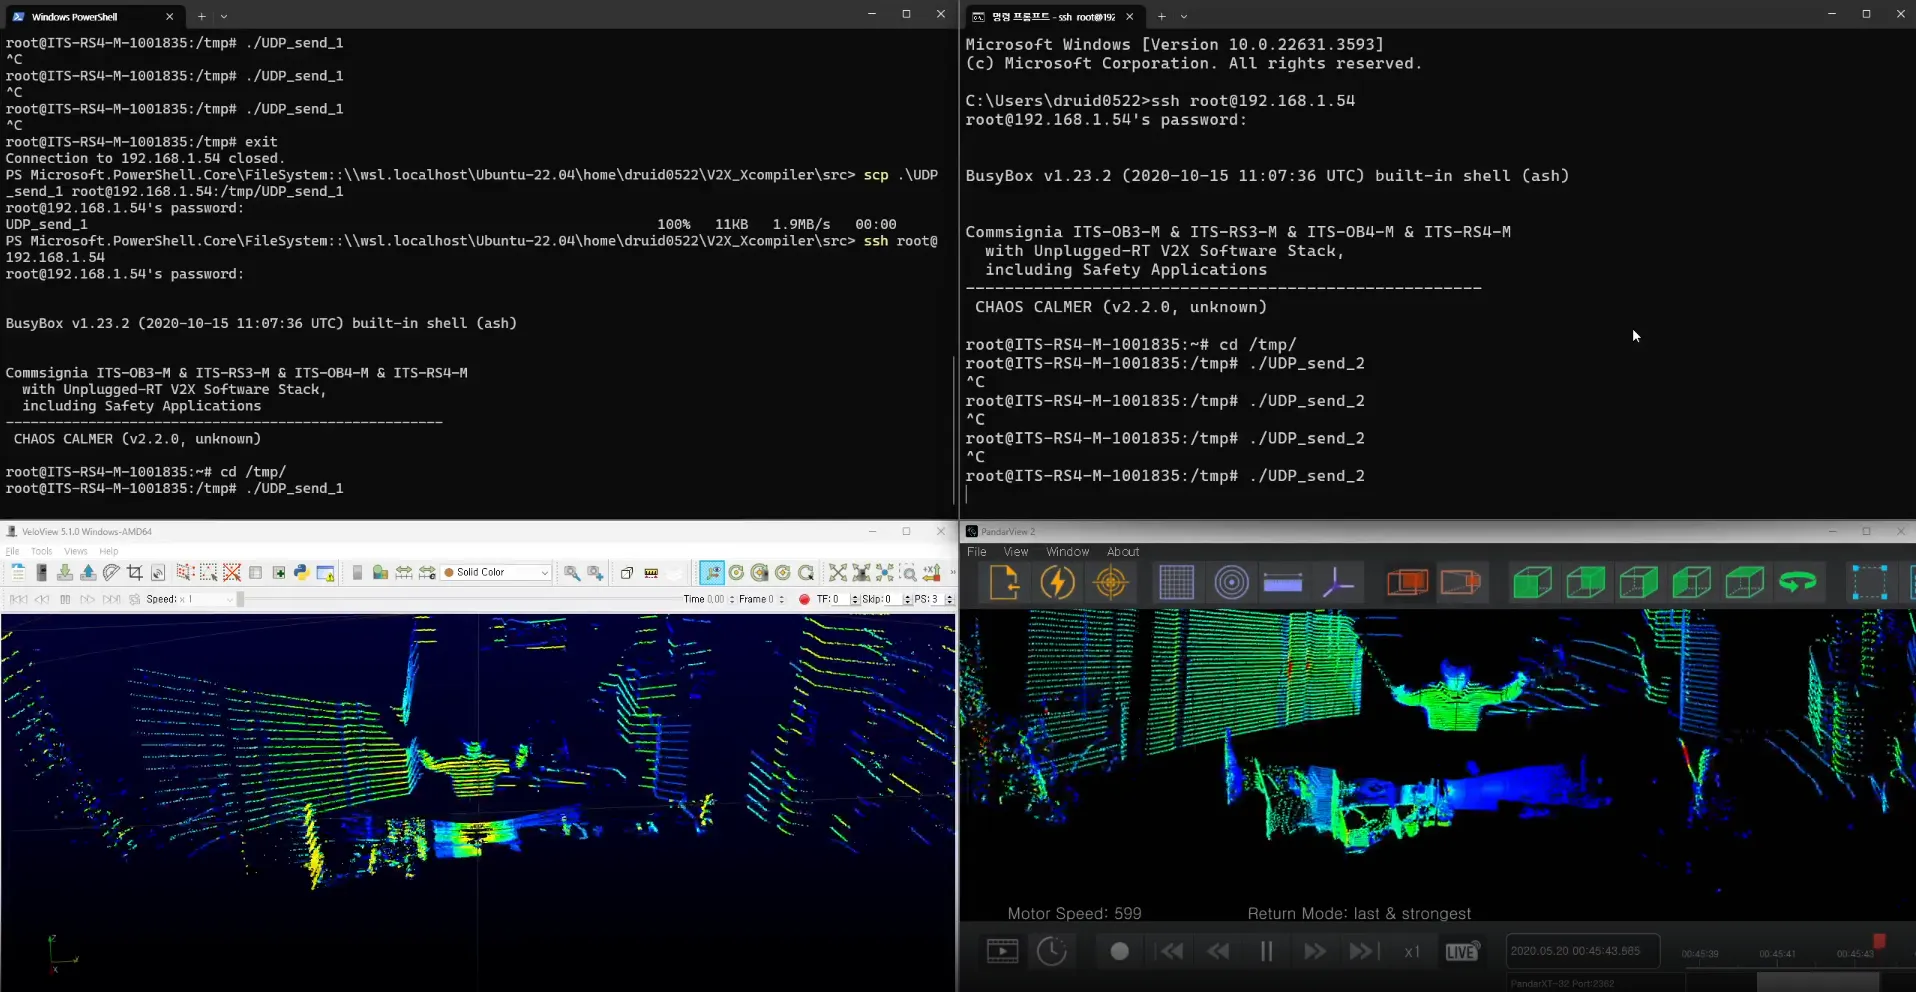The width and height of the screenshot is (1916, 992).
Task: Toggle the concentric circles range rings icon in PandarView
Action: click(1231, 582)
